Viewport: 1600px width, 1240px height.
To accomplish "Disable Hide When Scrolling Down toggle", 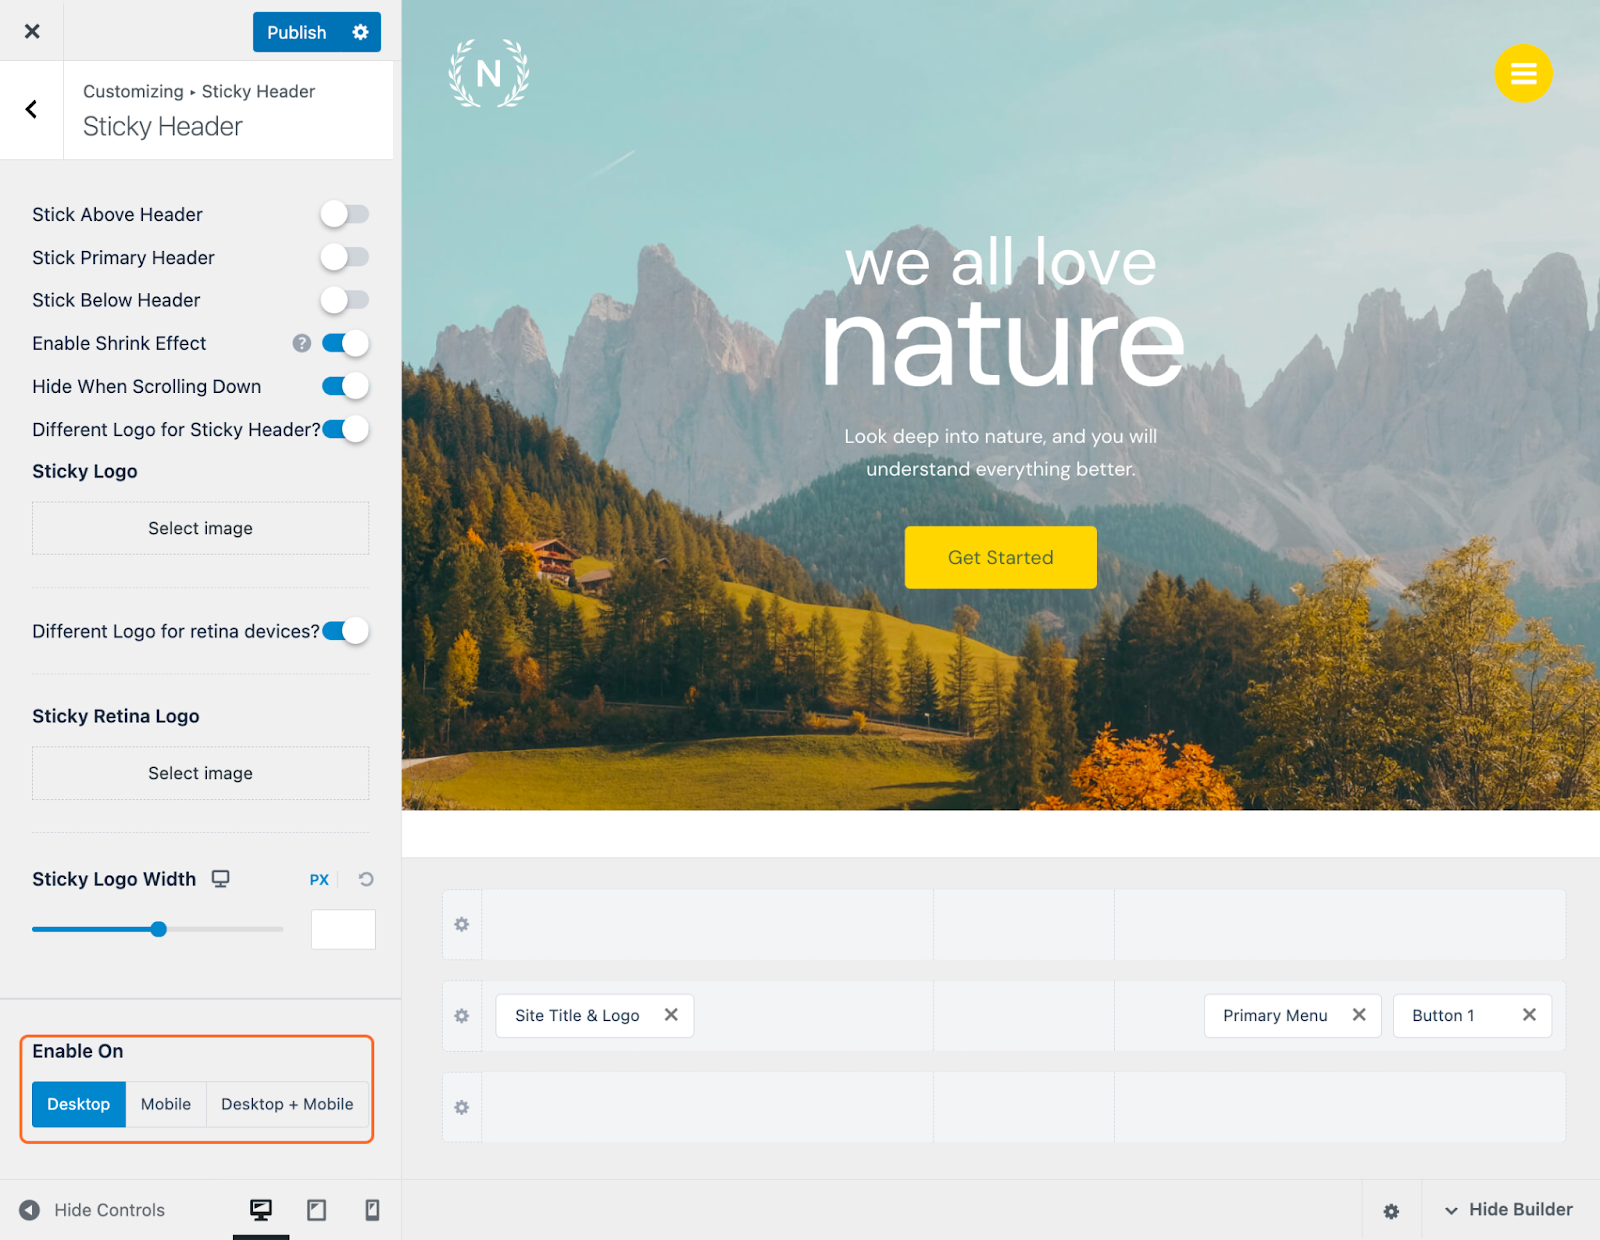I will 345,386.
